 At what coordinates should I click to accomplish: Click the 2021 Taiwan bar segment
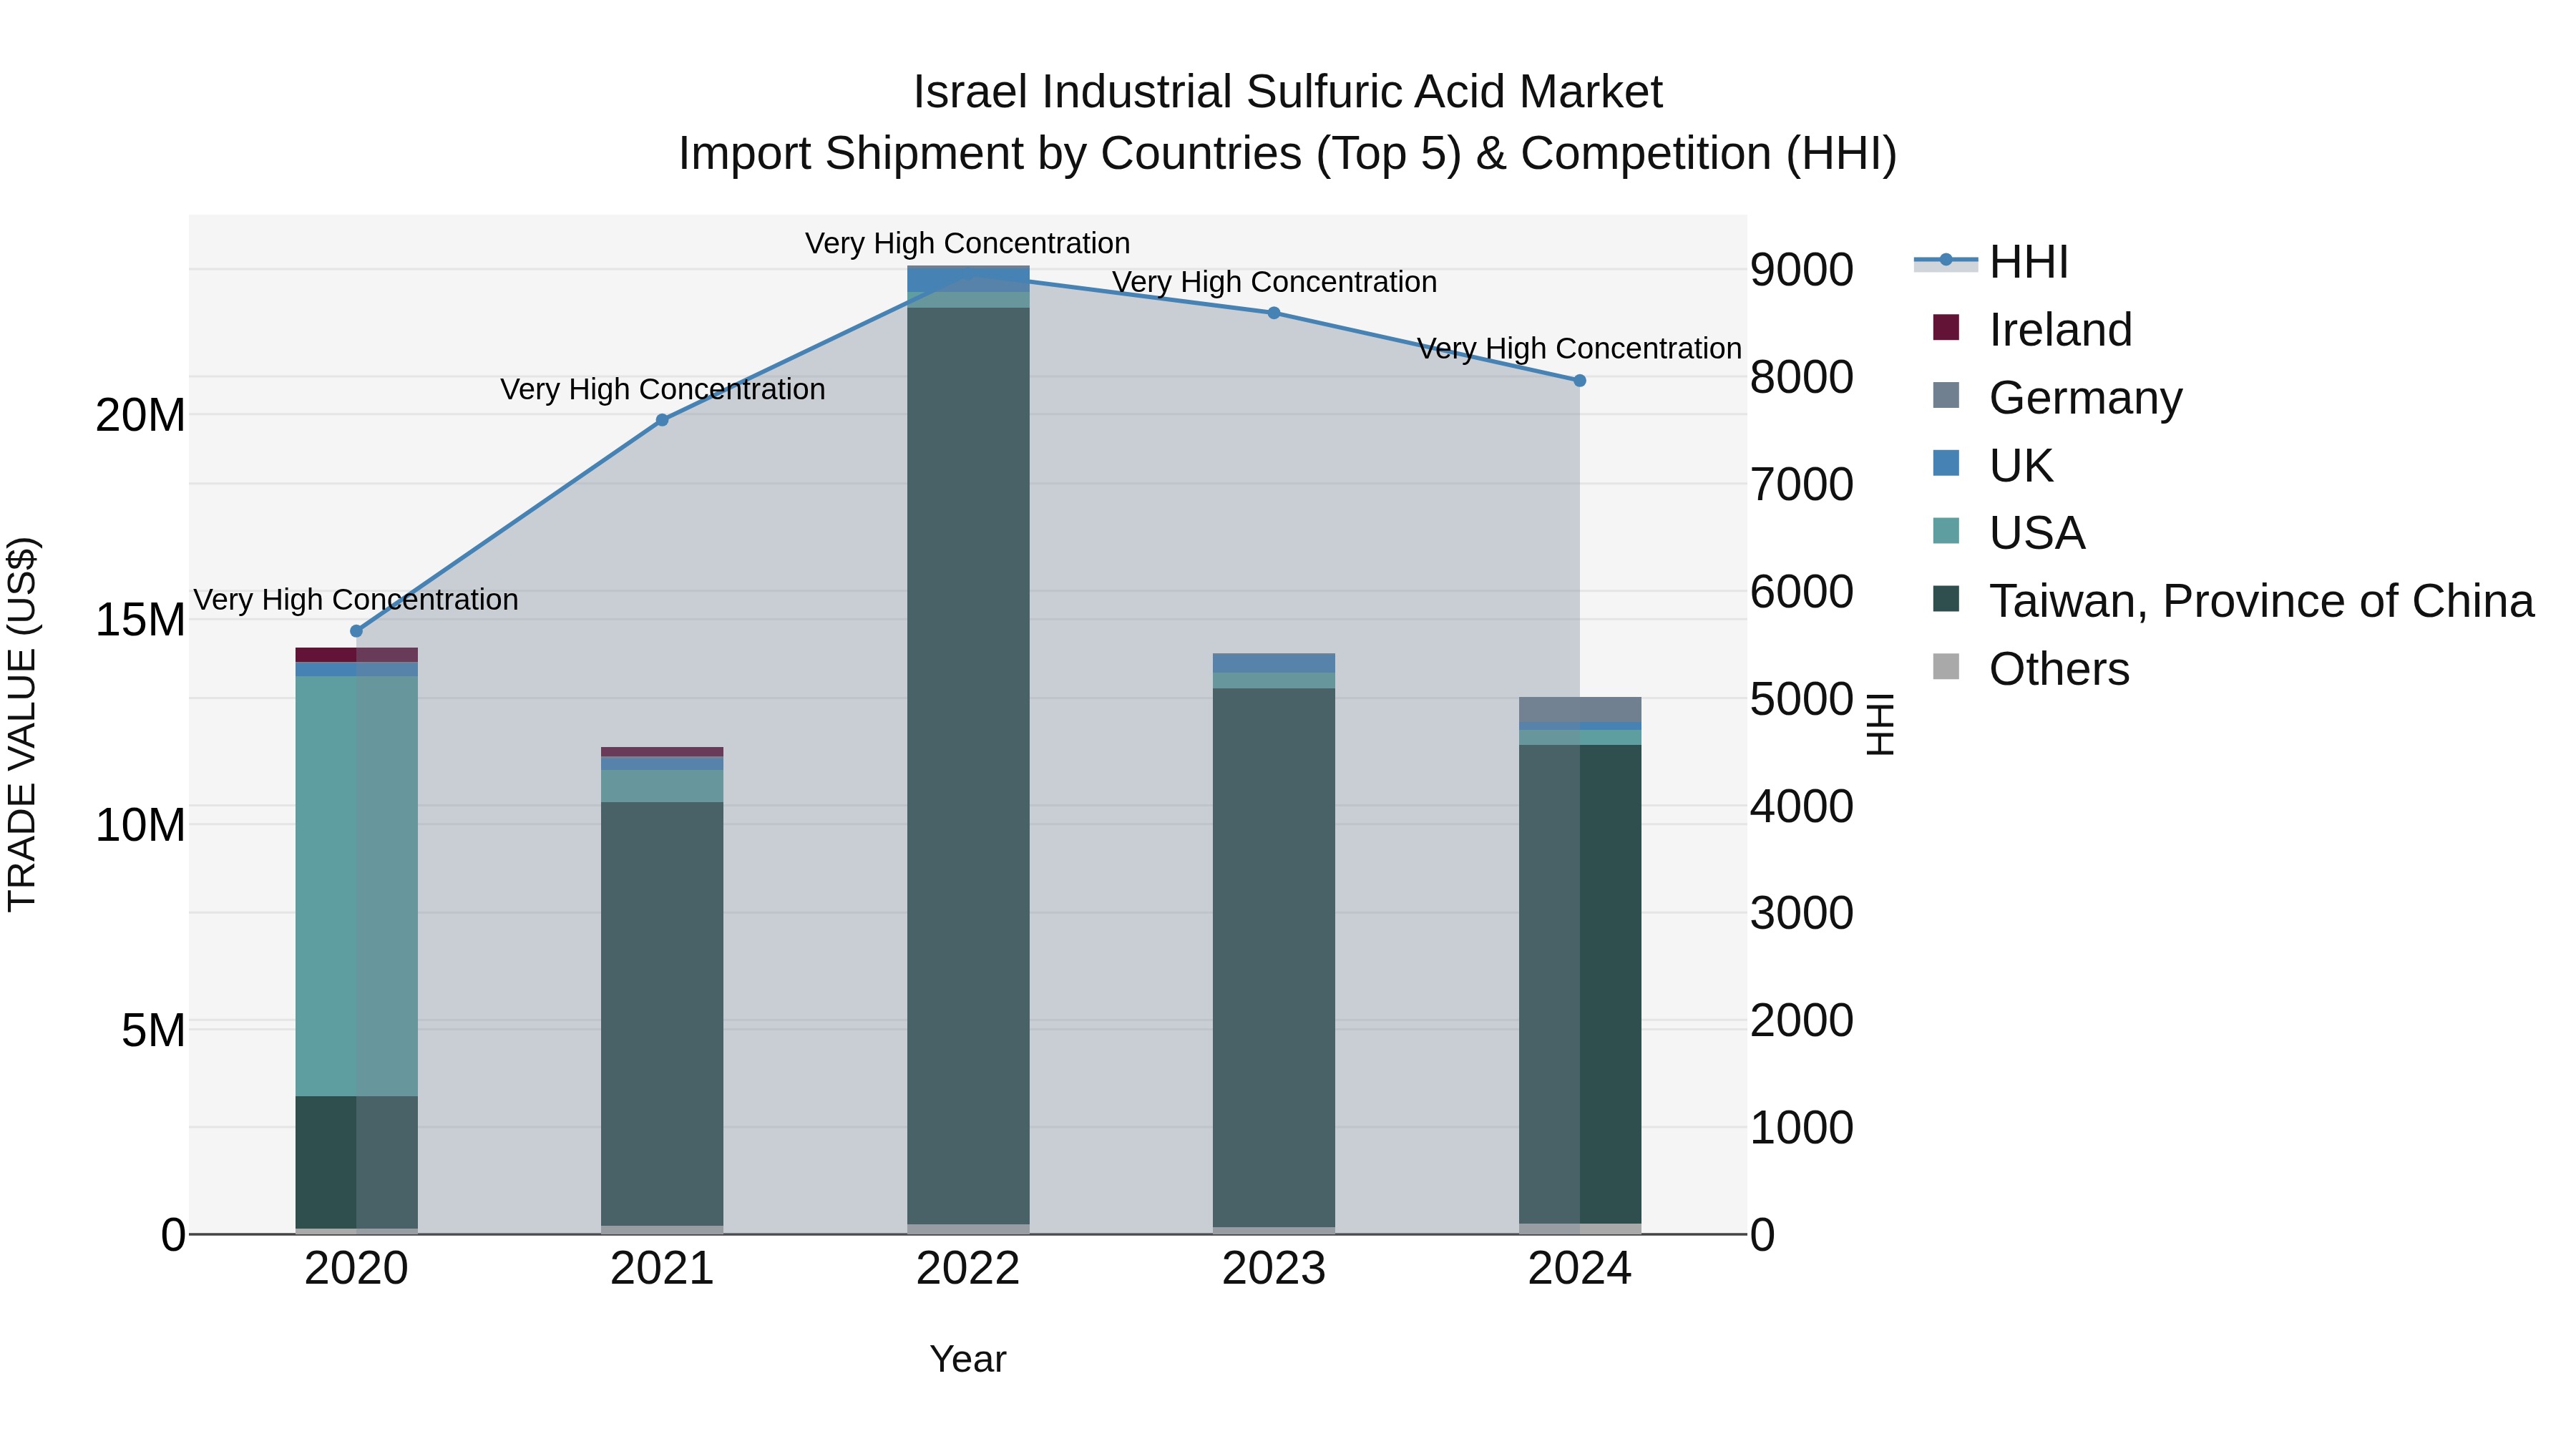click(662, 1014)
